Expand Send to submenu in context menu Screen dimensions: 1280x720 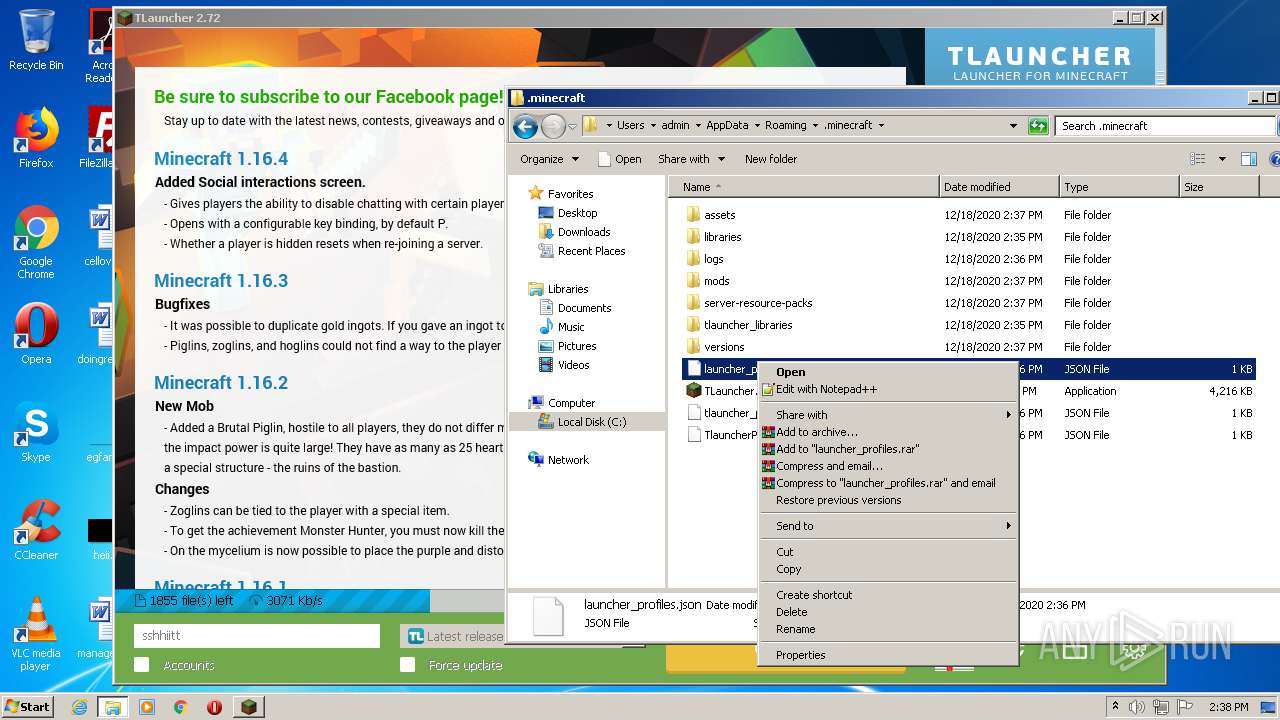click(x=889, y=526)
